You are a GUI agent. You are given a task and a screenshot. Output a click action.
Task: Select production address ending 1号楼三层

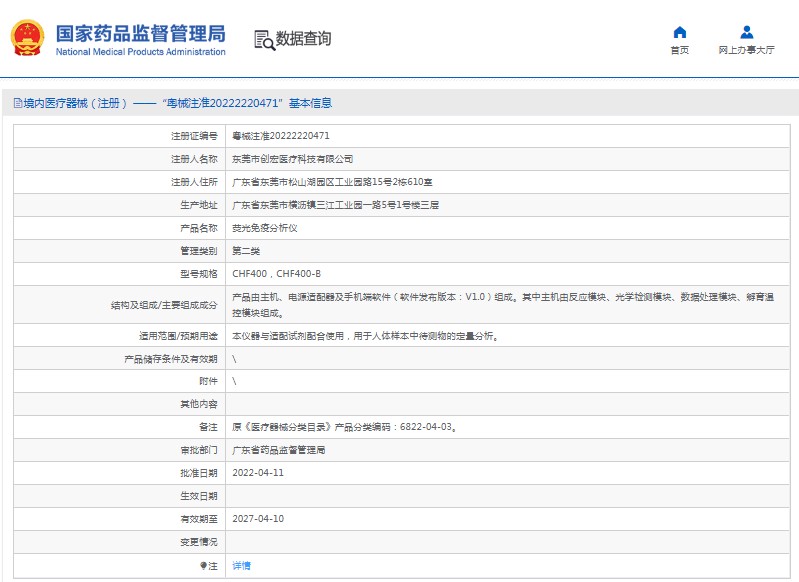(x=335, y=205)
